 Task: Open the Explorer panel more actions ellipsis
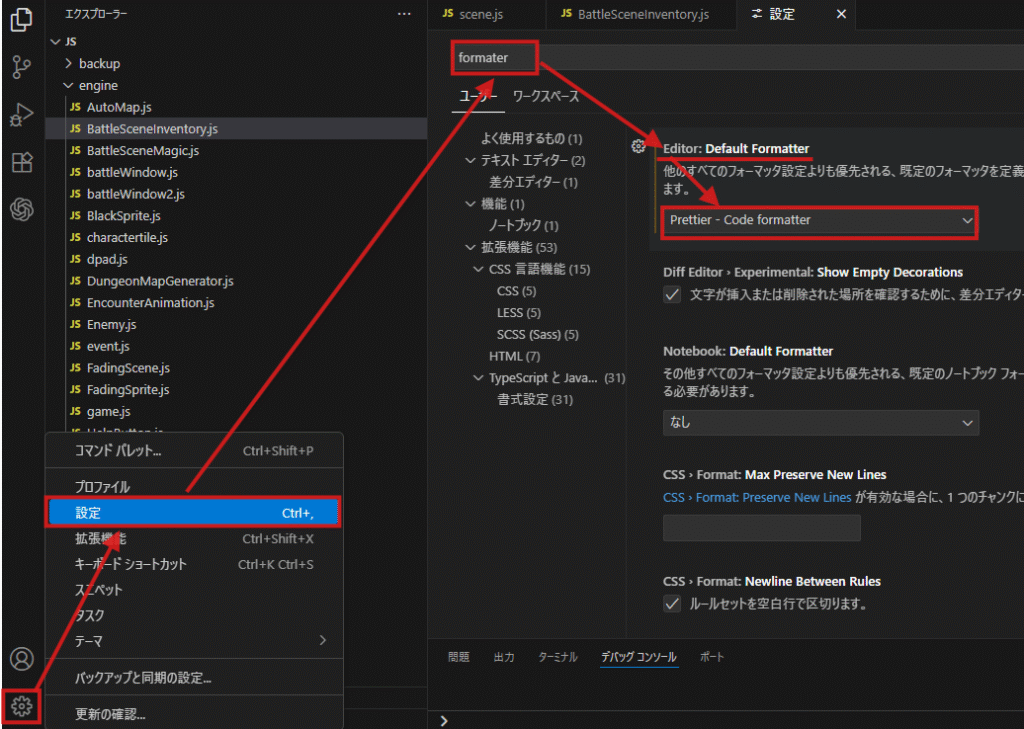tap(404, 14)
